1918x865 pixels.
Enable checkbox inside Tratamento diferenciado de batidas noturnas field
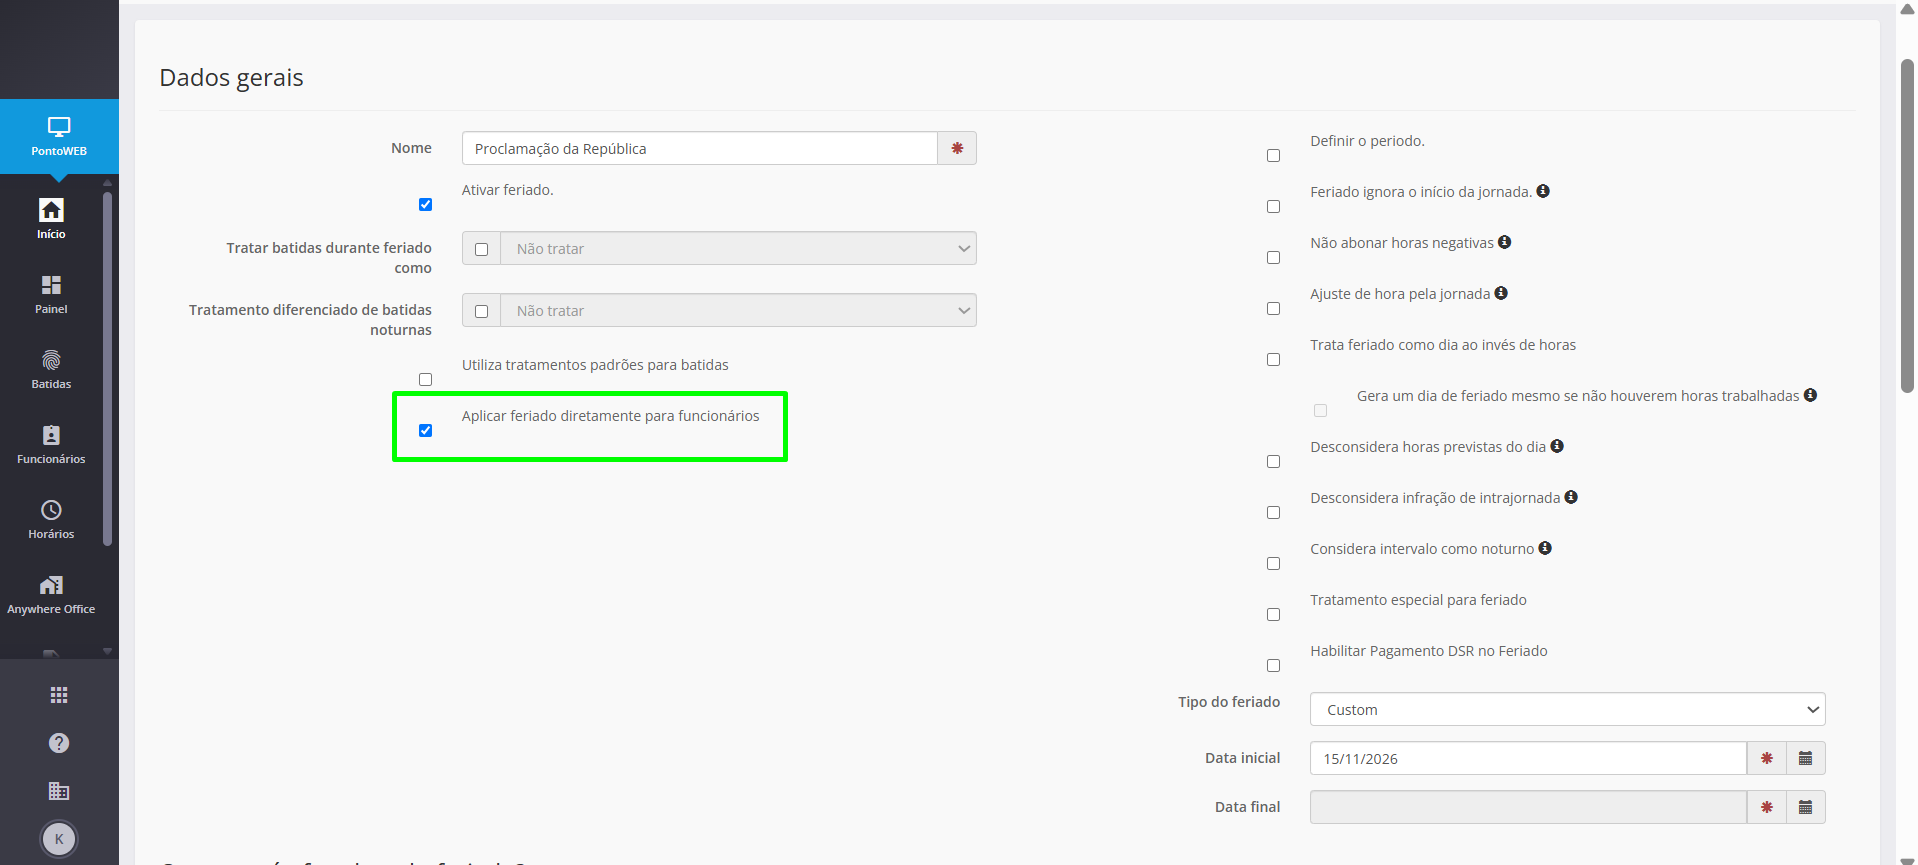click(481, 311)
